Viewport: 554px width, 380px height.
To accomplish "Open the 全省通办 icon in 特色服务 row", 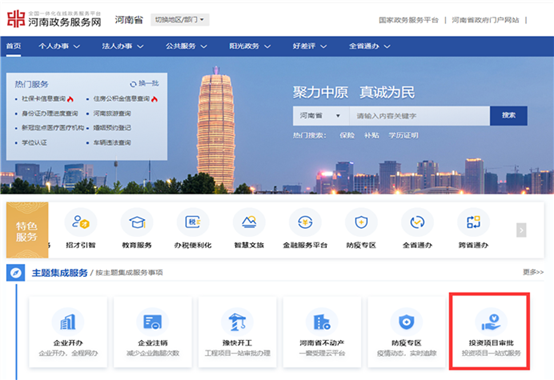I will coord(417,222).
